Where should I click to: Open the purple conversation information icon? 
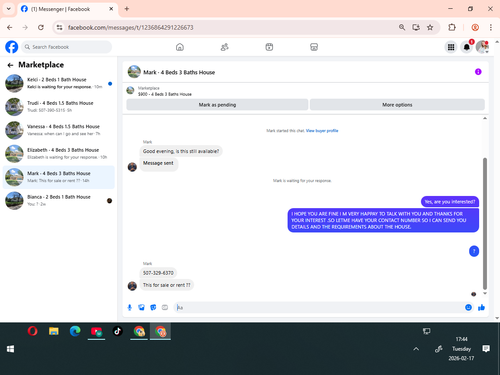(478, 72)
